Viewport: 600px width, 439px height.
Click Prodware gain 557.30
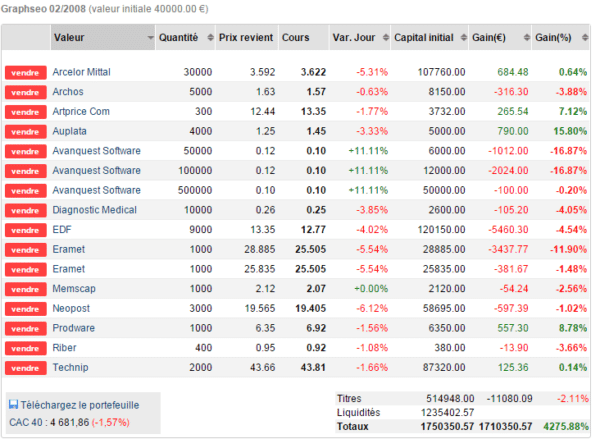pyautogui.click(x=513, y=328)
